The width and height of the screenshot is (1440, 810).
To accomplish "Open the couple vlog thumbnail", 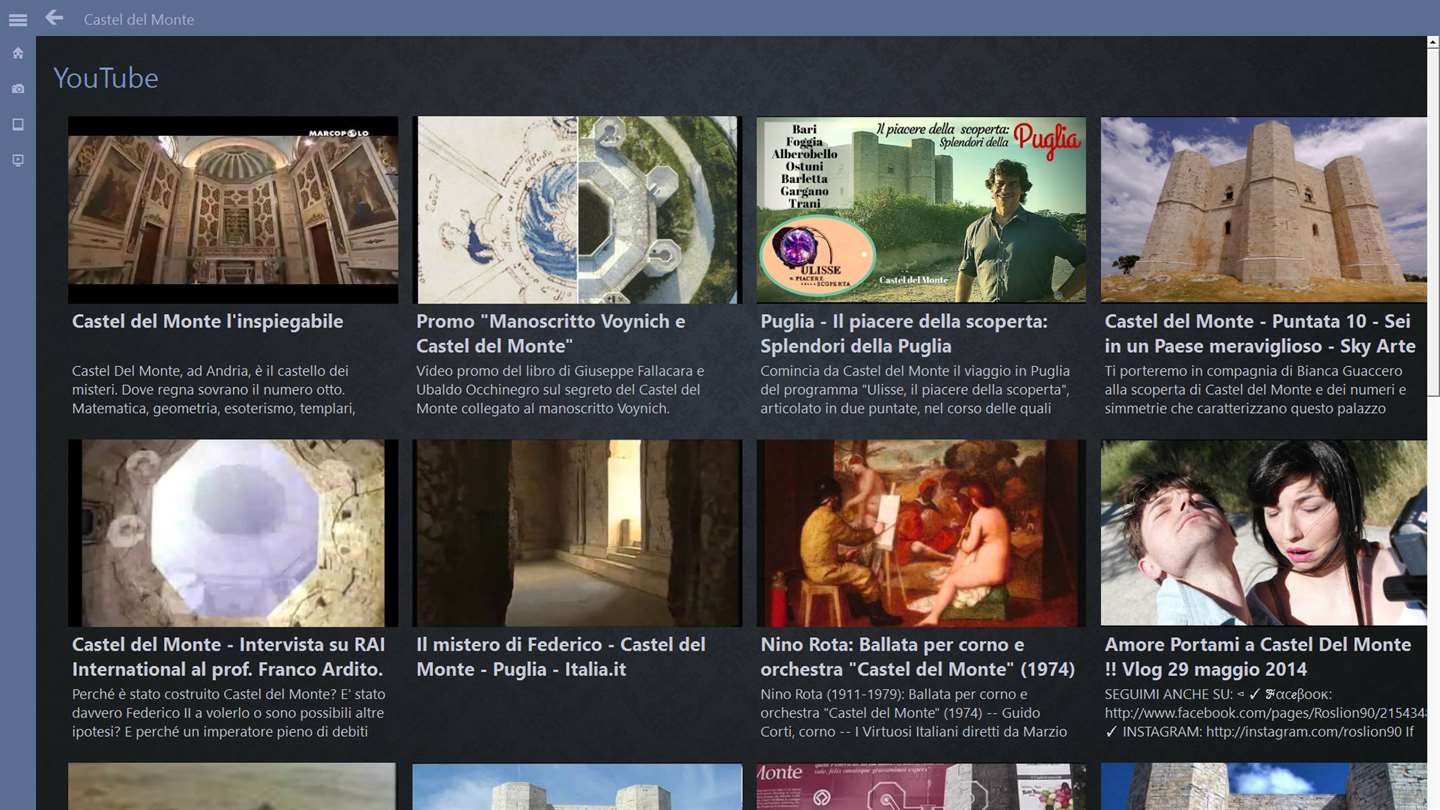I will pos(1264,533).
